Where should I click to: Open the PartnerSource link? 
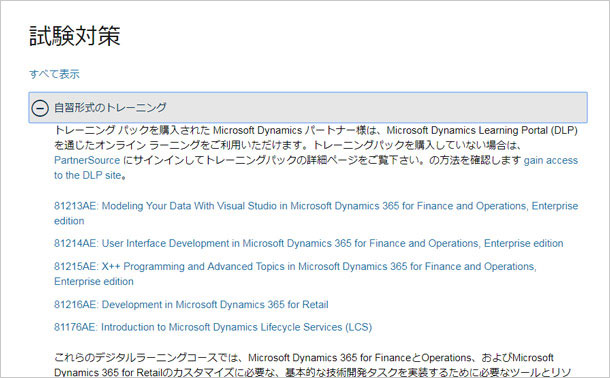[87, 160]
